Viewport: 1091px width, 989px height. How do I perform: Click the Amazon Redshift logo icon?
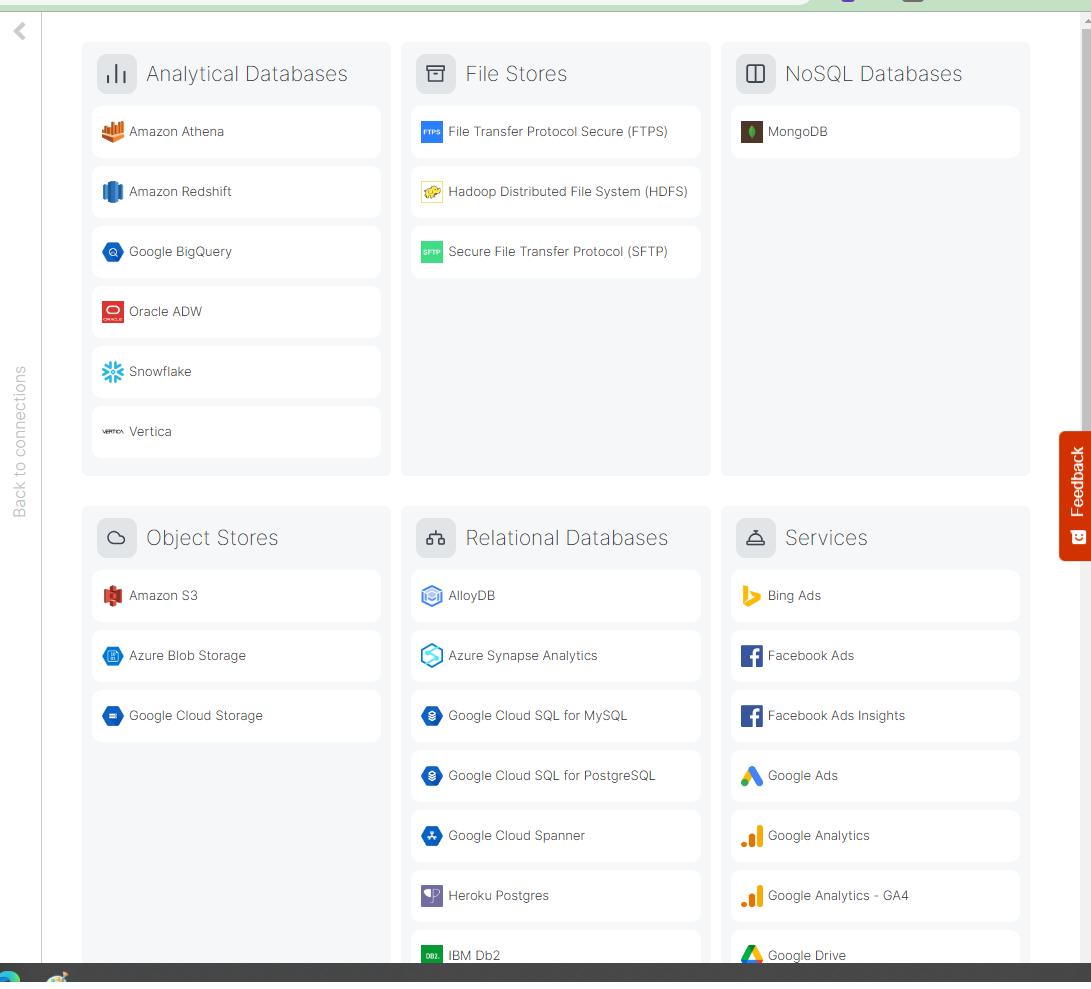click(x=113, y=191)
